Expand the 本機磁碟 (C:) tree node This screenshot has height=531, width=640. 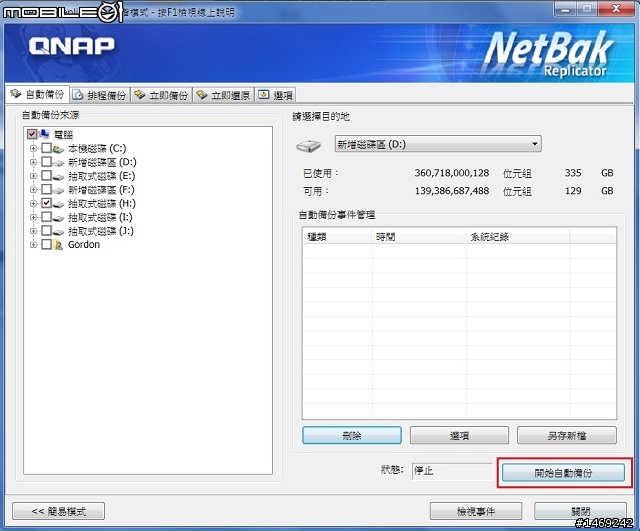[33, 148]
